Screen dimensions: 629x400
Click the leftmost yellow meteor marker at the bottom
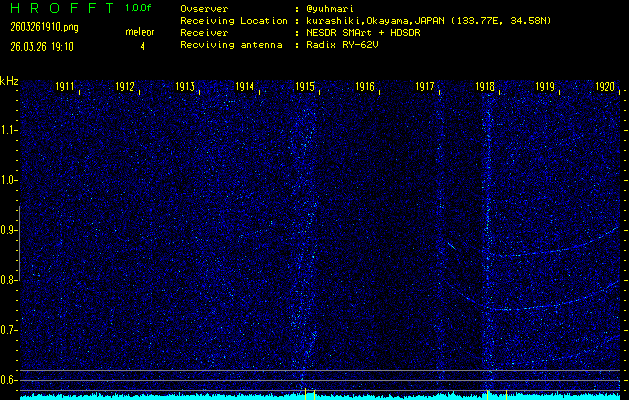point(306,394)
